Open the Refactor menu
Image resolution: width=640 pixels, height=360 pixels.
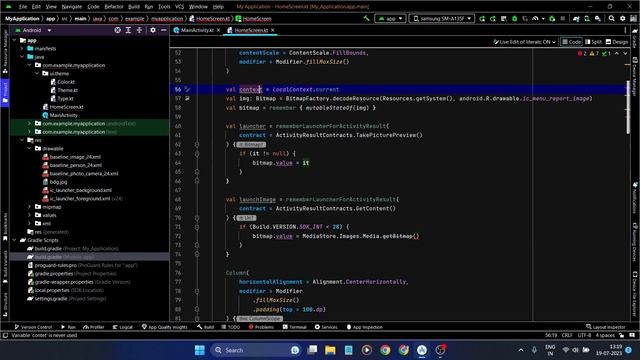coord(114,7)
